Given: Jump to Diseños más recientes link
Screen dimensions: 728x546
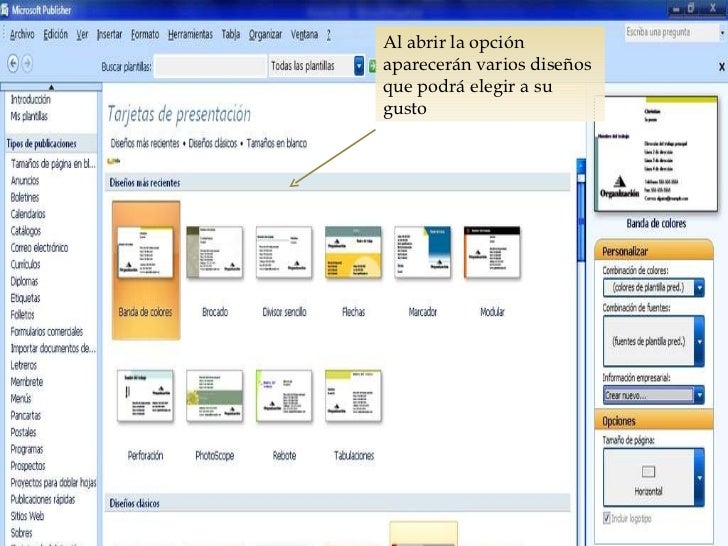Looking at the screenshot, I should pos(145,143).
